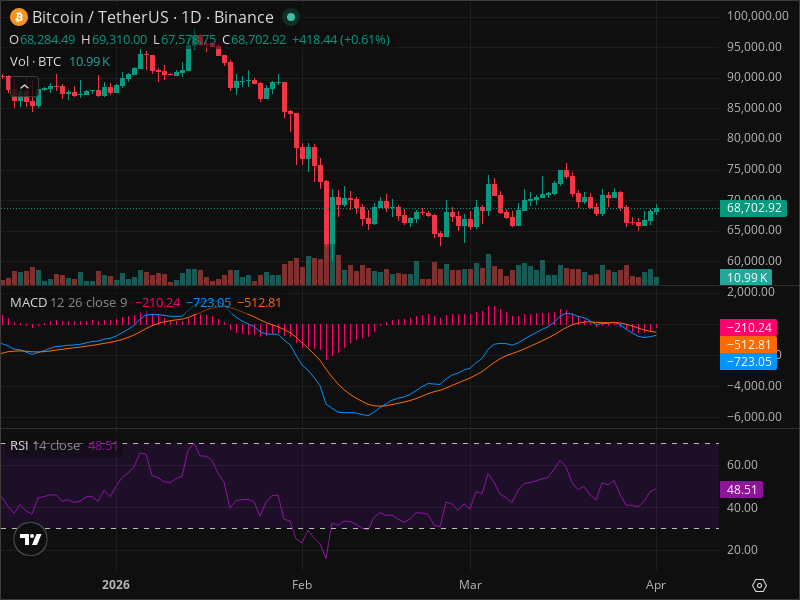
Task: Open the TradingView logo link
Action: pos(30,539)
